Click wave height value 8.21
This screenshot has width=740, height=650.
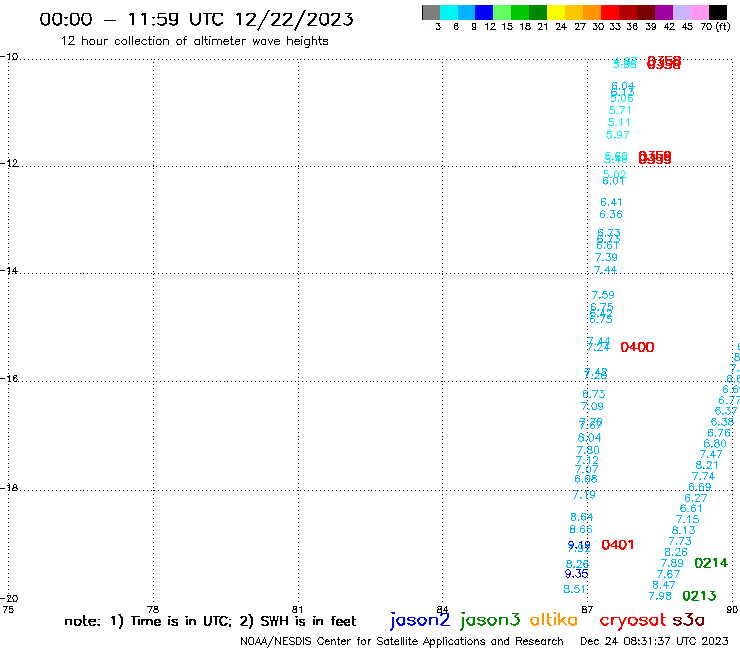[707, 465]
